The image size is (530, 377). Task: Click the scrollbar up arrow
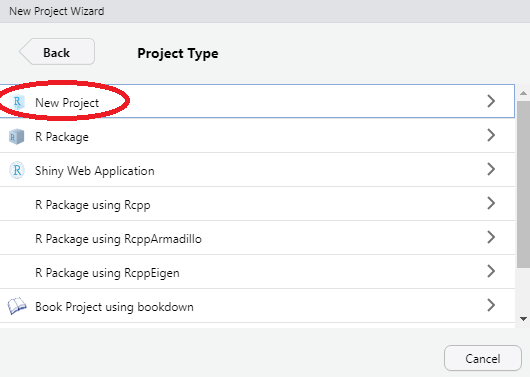(x=523, y=93)
